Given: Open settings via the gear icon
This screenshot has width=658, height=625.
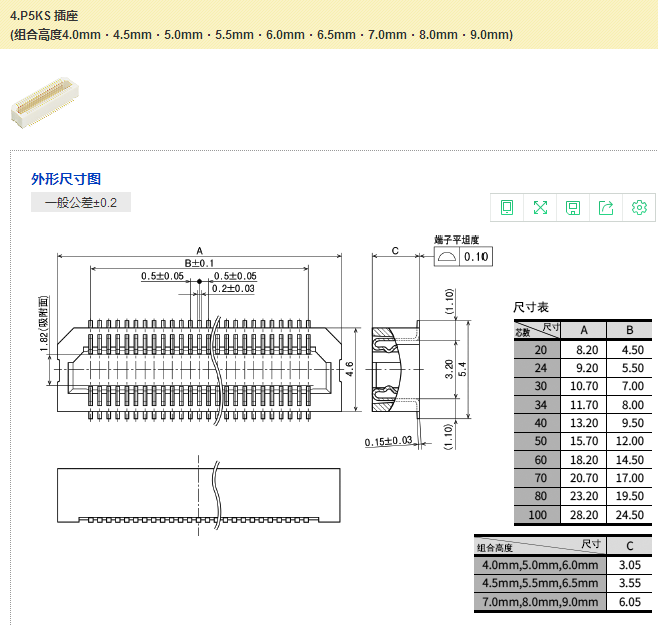Looking at the screenshot, I should point(639,207).
